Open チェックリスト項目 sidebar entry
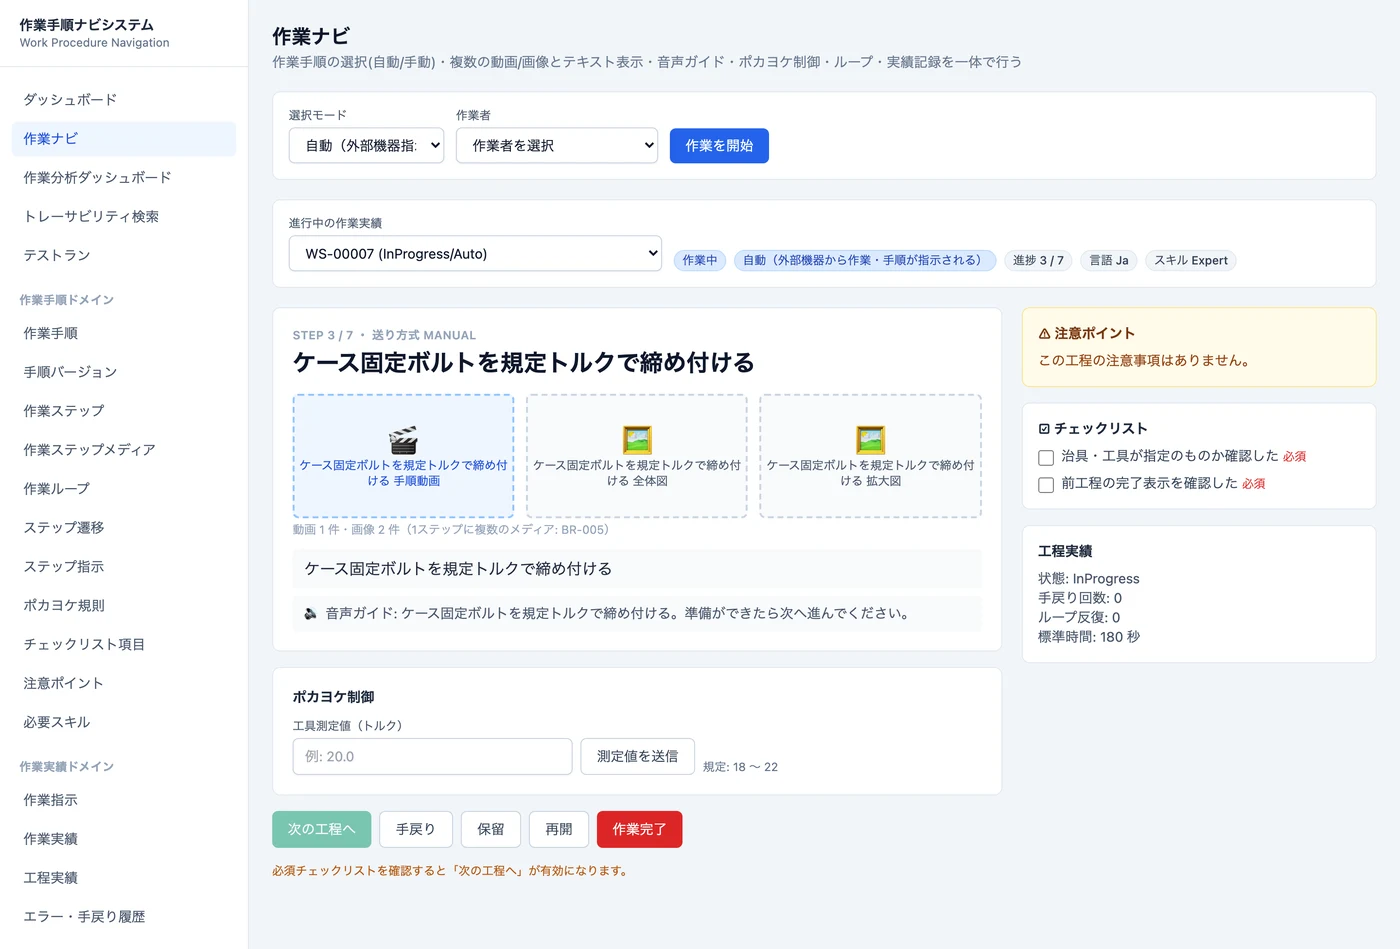1400x949 pixels. pyautogui.click(x=124, y=645)
